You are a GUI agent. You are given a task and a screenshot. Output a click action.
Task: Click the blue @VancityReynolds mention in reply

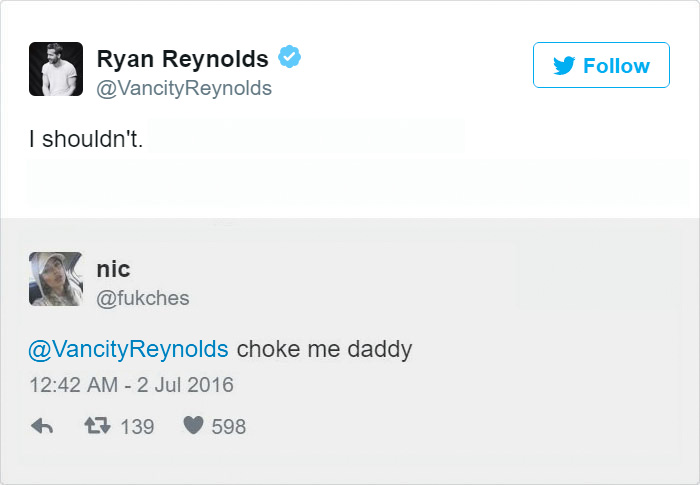coord(129,350)
